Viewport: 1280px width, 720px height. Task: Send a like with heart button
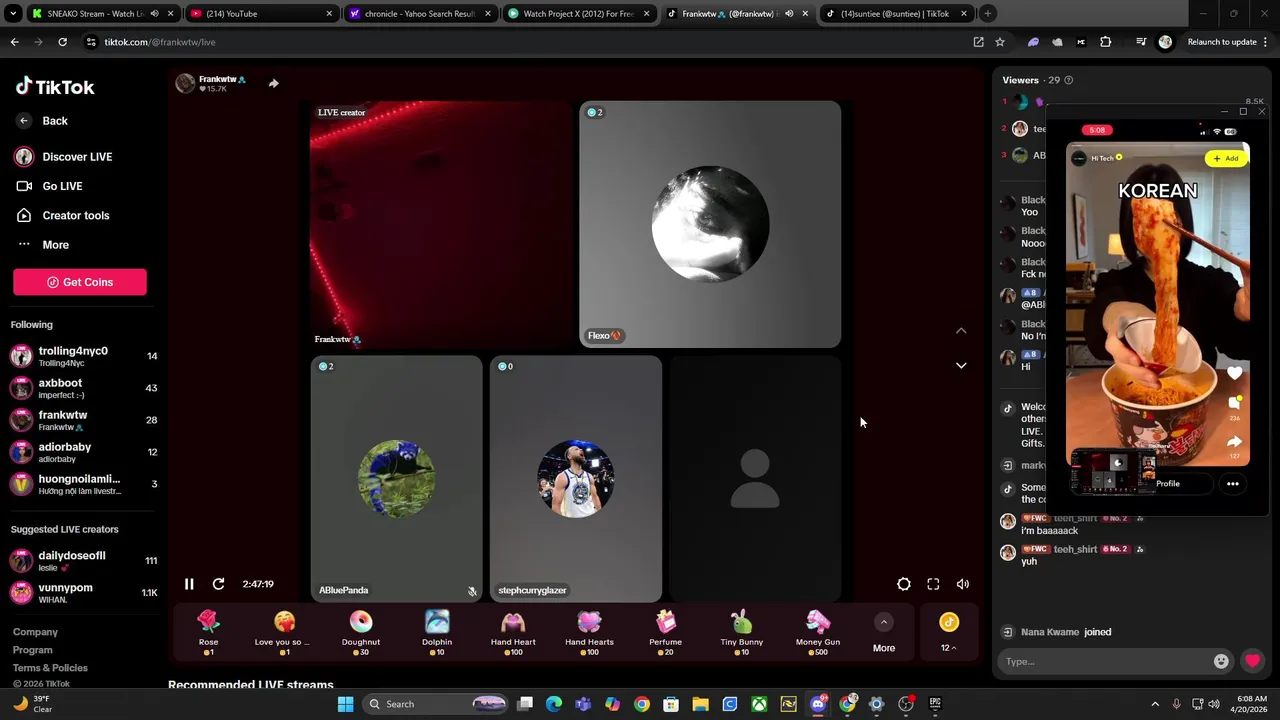(x=1252, y=661)
